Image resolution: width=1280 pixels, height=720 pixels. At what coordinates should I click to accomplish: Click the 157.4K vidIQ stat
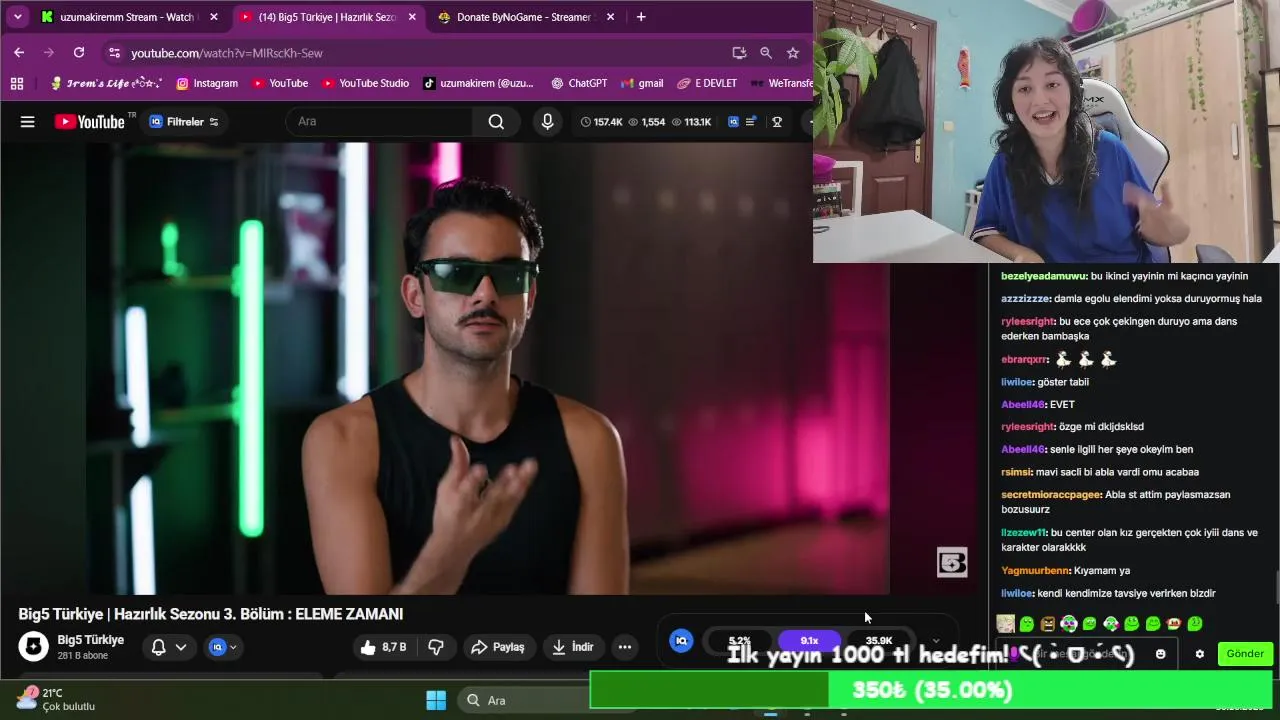601,122
